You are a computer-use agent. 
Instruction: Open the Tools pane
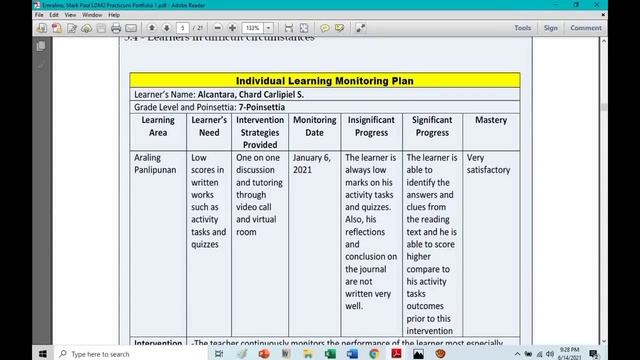(x=522, y=28)
